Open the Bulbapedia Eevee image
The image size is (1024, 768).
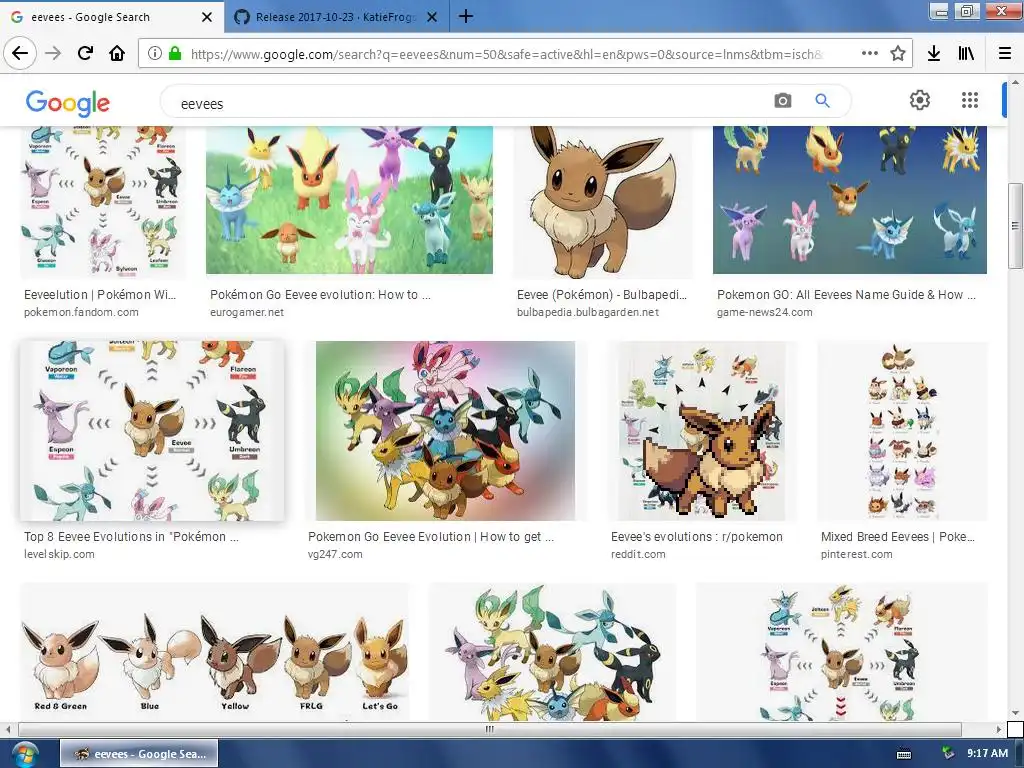[601, 202]
